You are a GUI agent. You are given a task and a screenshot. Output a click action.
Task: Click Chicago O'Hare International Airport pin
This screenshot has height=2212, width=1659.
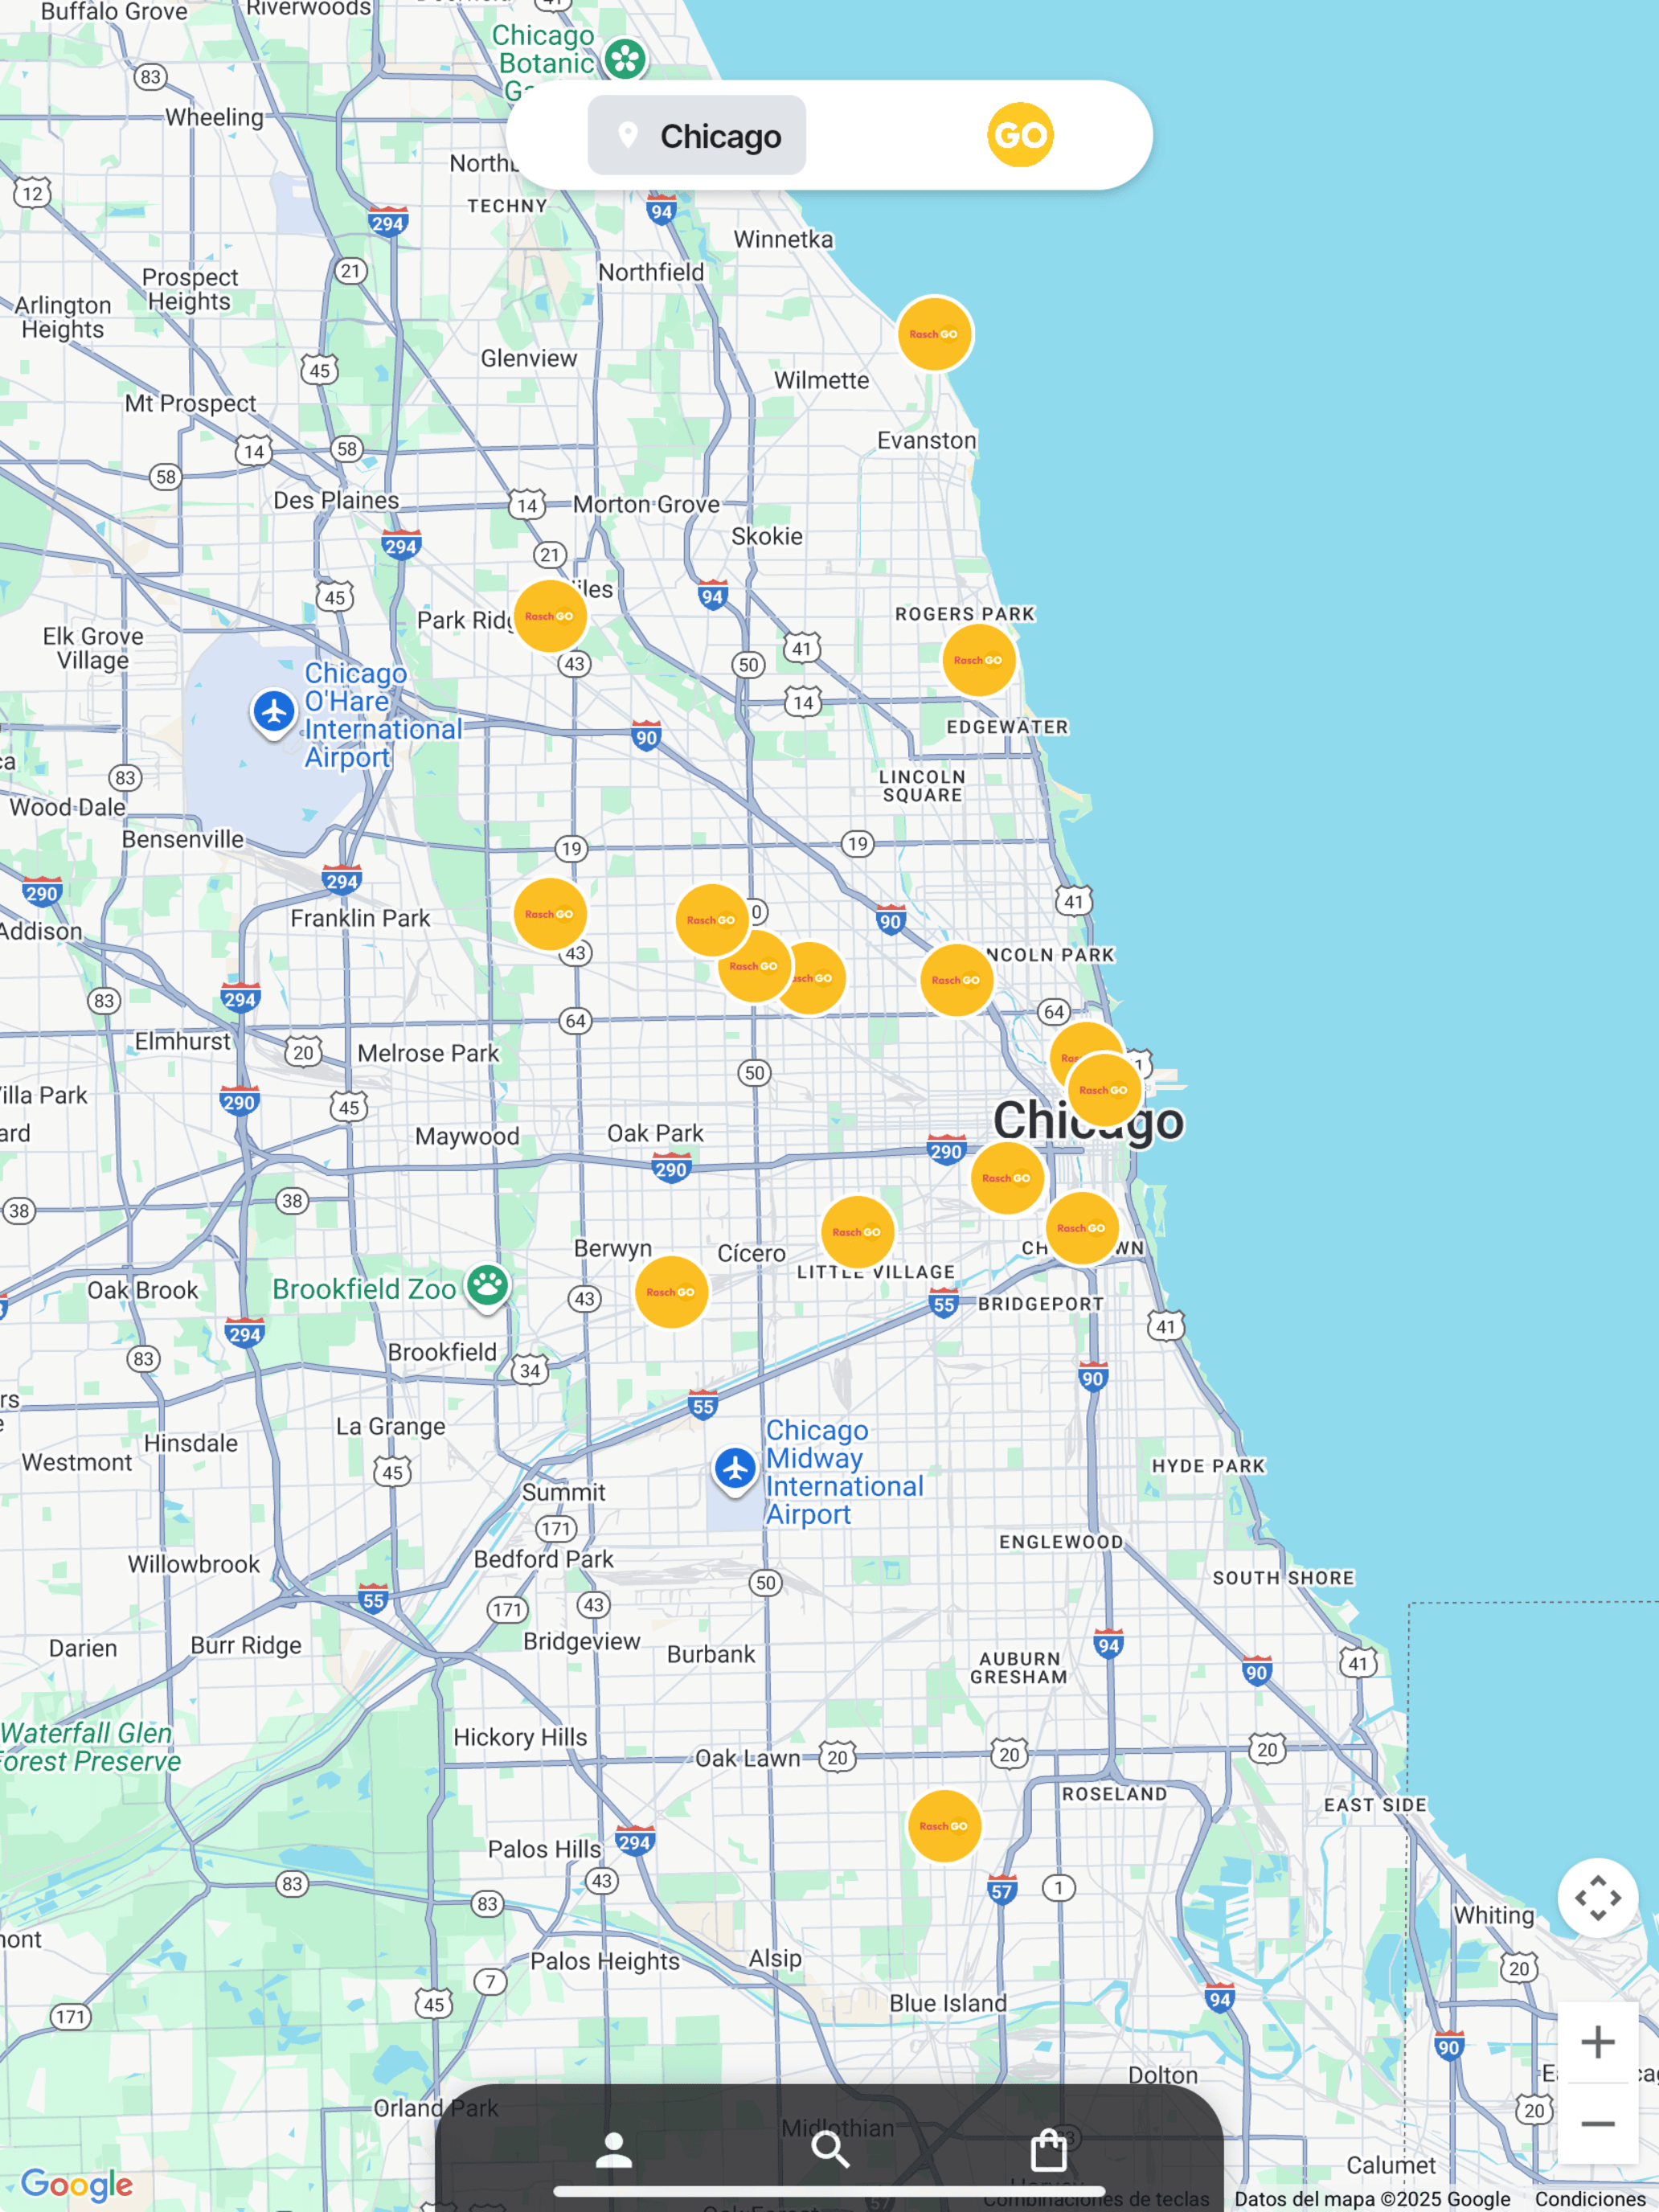pos(273,713)
